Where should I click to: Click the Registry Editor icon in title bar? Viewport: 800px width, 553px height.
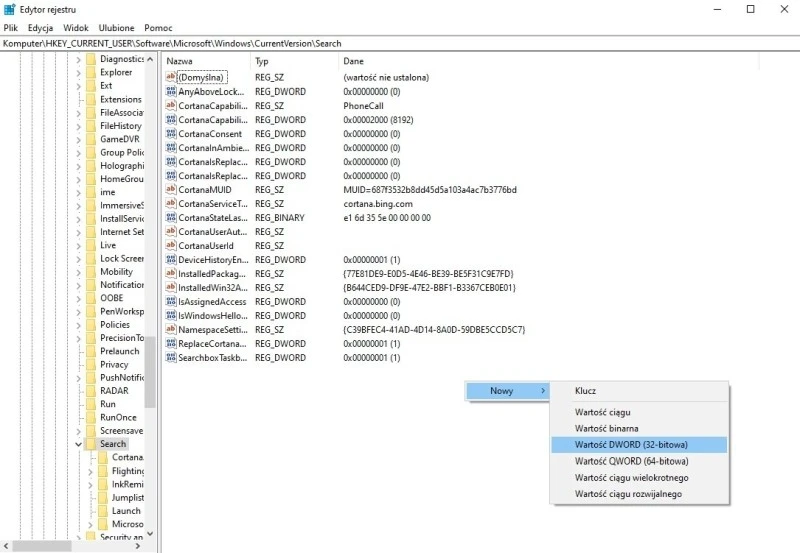pos(10,9)
